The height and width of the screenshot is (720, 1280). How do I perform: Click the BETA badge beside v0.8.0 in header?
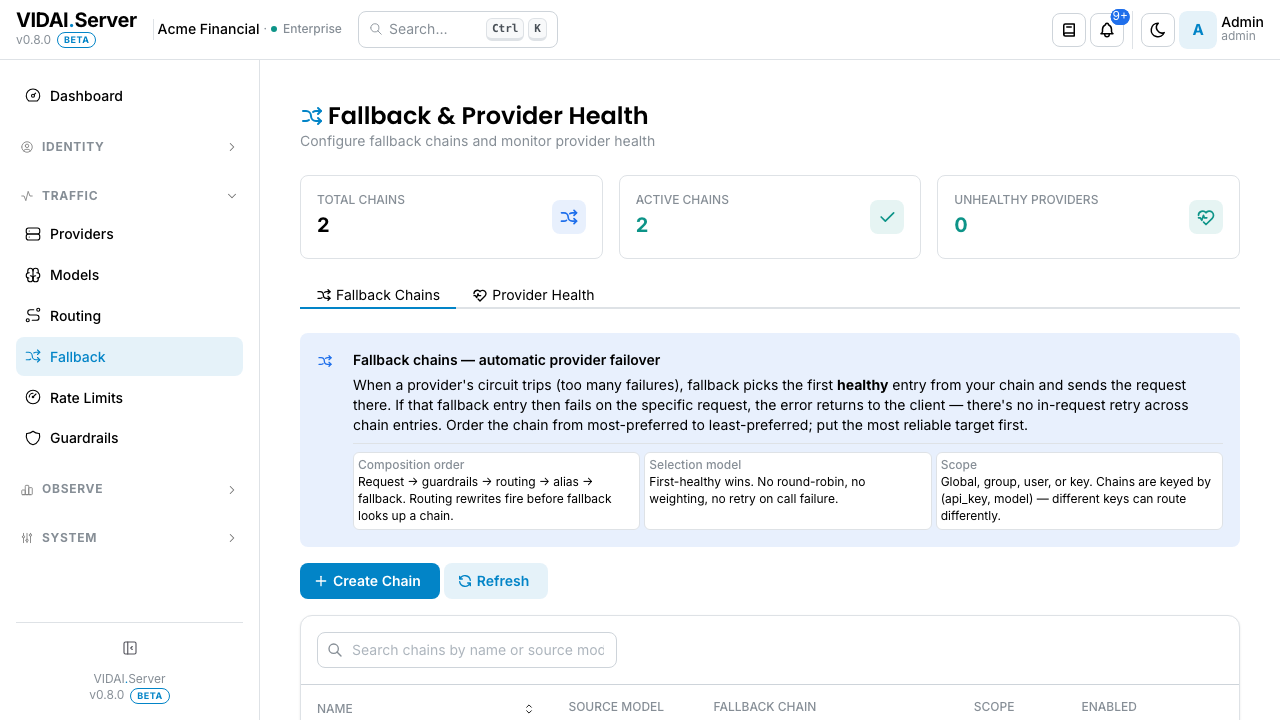[77, 40]
